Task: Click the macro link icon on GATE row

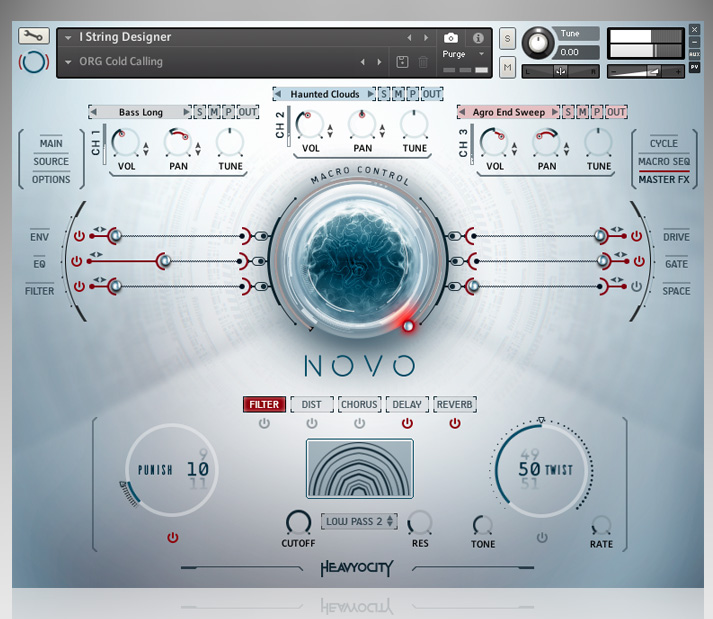Action: pos(457,261)
